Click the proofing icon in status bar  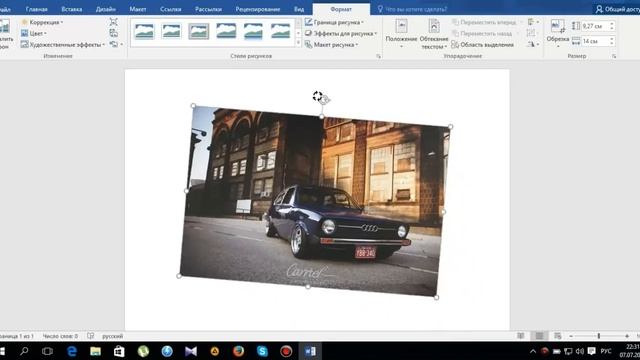91,336
